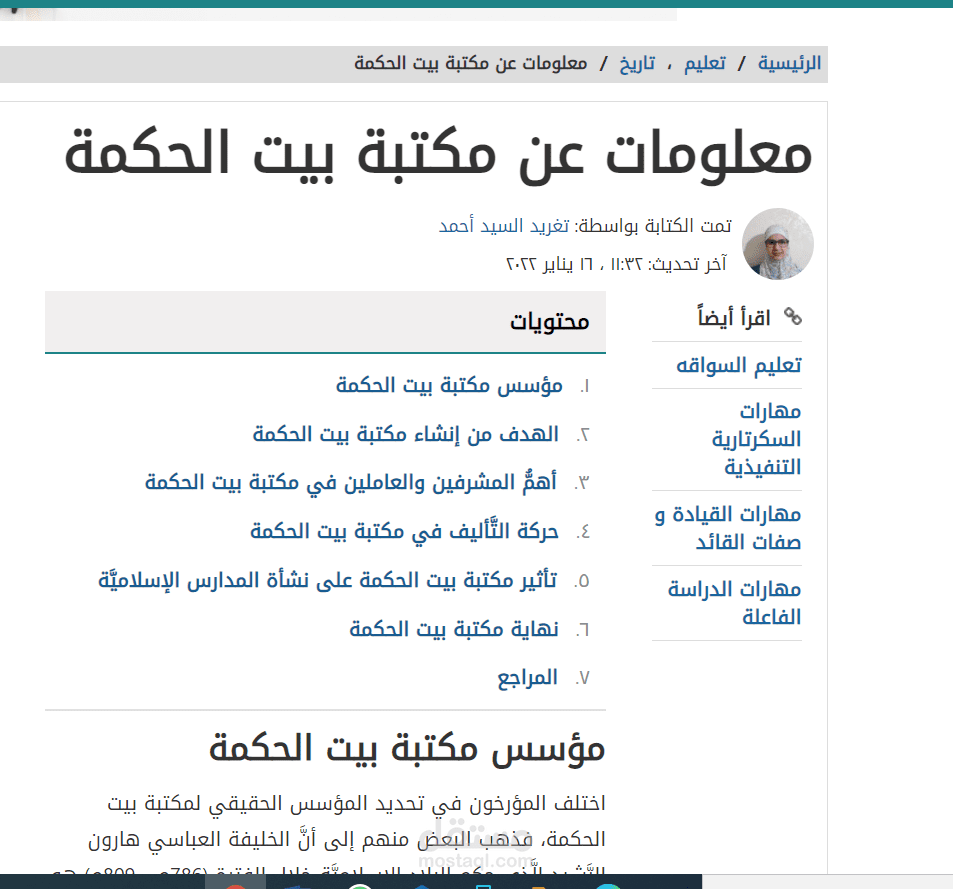The height and width of the screenshot is (889, 953).
Task: Click the author's profile picture
Action: (777, 243)
